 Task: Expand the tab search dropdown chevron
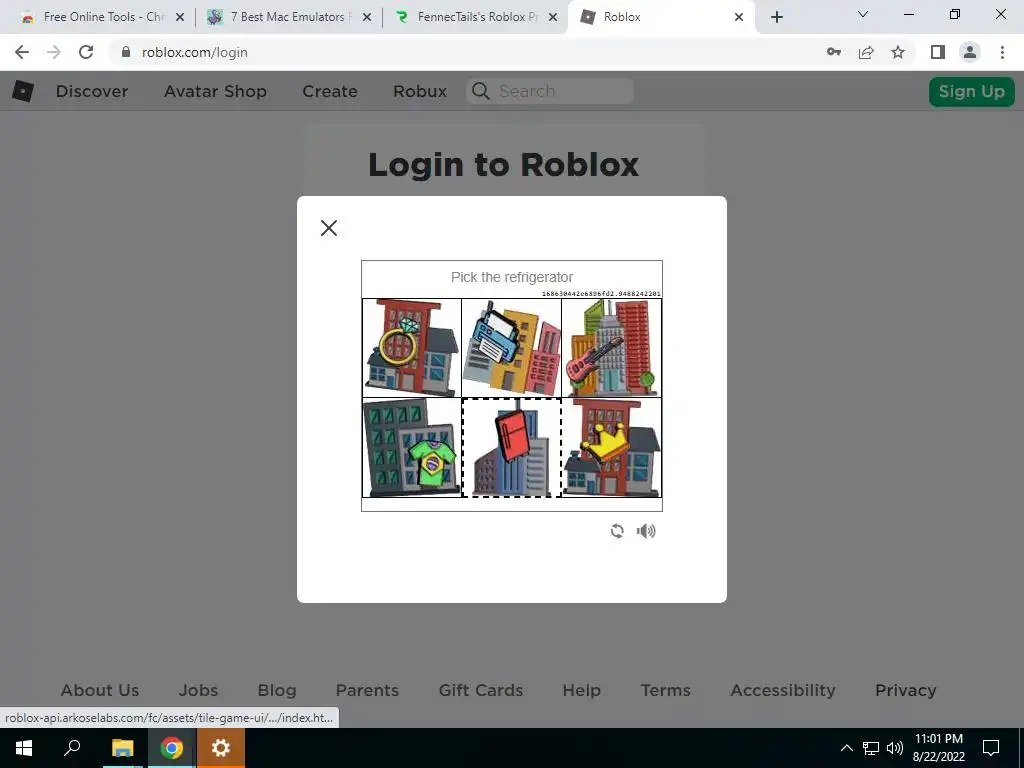pyautogui.click(x=863, y=14)
